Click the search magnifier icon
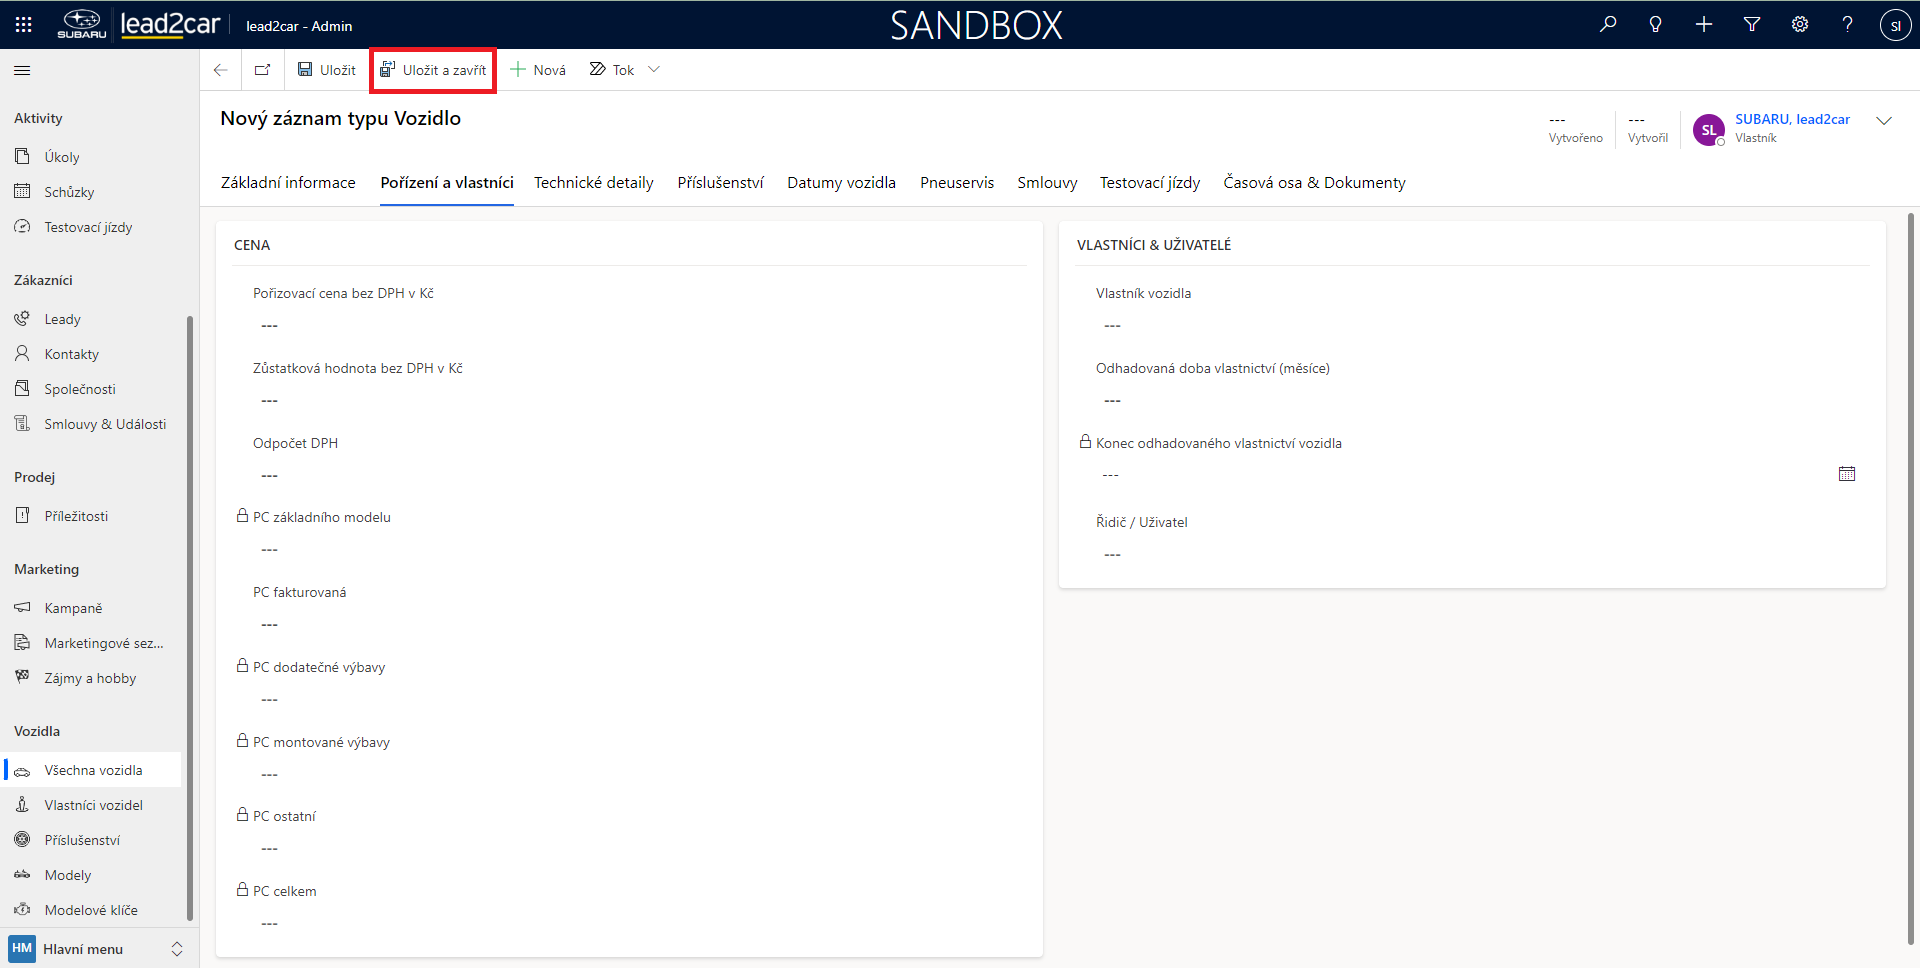Viewport: 1920px width, 968px height. click(1608, 25)
